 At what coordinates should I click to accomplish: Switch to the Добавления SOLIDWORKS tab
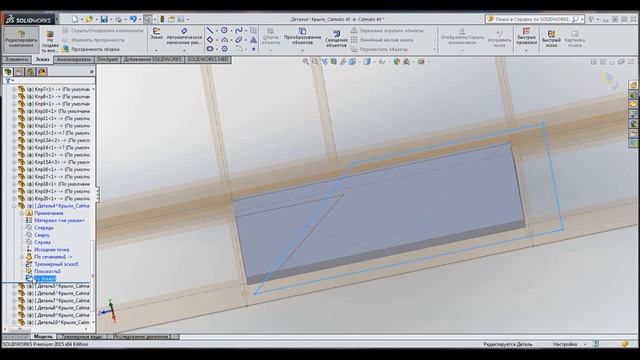153,60
